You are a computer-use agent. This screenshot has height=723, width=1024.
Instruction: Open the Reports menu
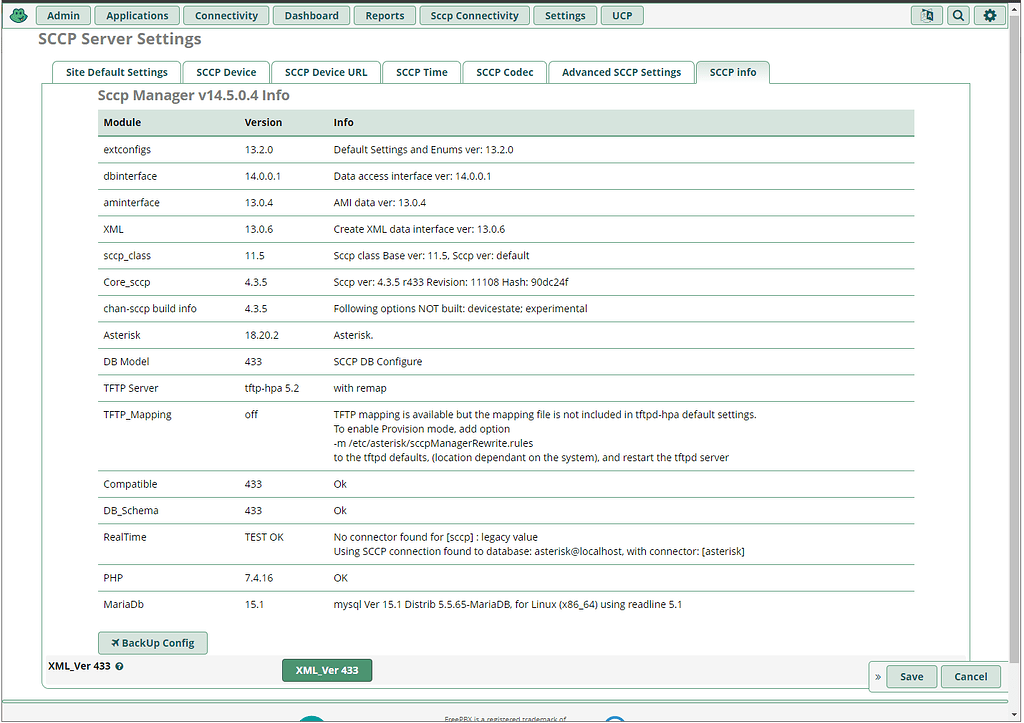coord(384,15)
